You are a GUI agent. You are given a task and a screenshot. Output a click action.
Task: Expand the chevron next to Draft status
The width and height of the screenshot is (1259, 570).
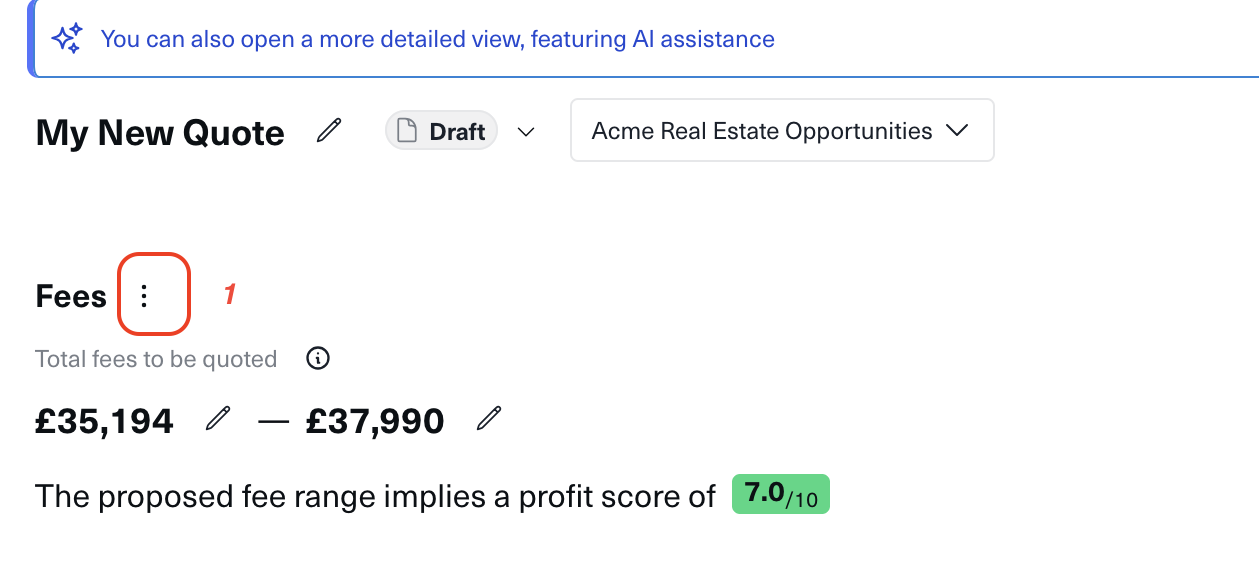click(526, 132)
